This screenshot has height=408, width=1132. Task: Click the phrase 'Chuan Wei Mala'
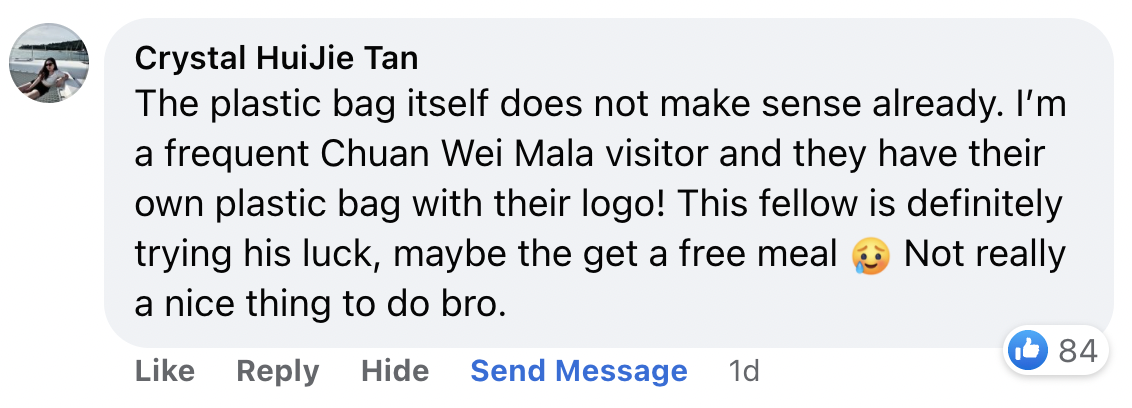(458, 155)
